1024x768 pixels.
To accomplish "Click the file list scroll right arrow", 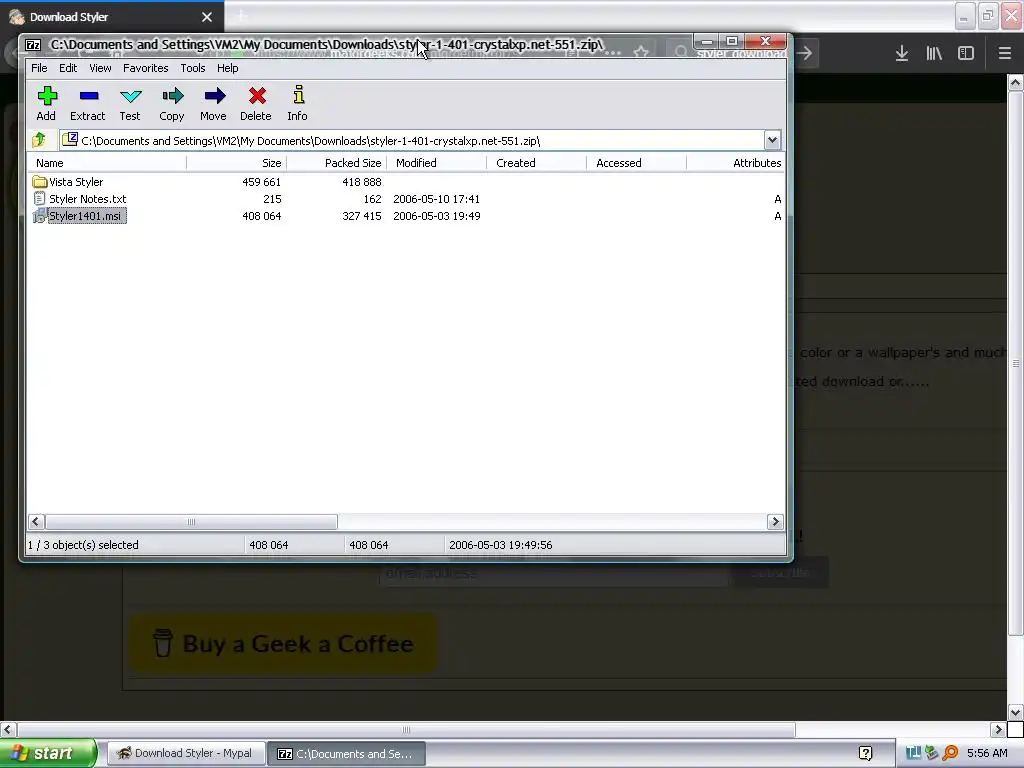I will coord(775,522).
